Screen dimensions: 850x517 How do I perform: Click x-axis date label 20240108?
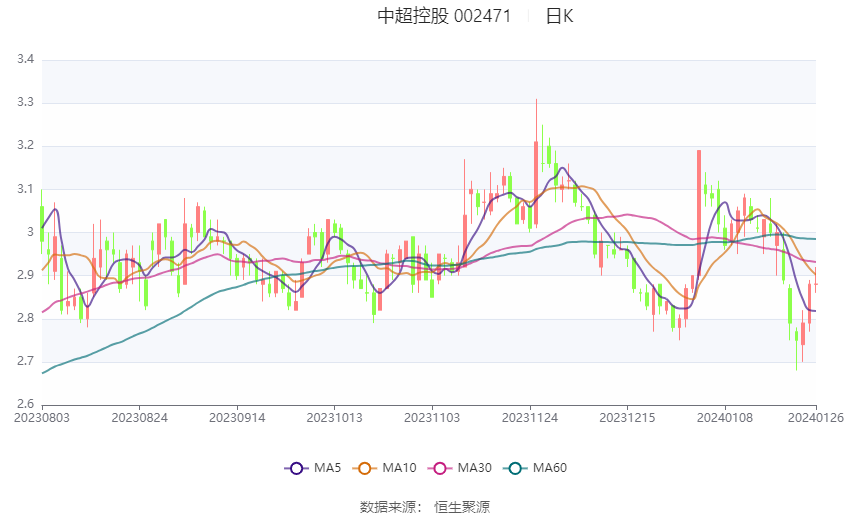pyautogui.click(x=725, y=418)
